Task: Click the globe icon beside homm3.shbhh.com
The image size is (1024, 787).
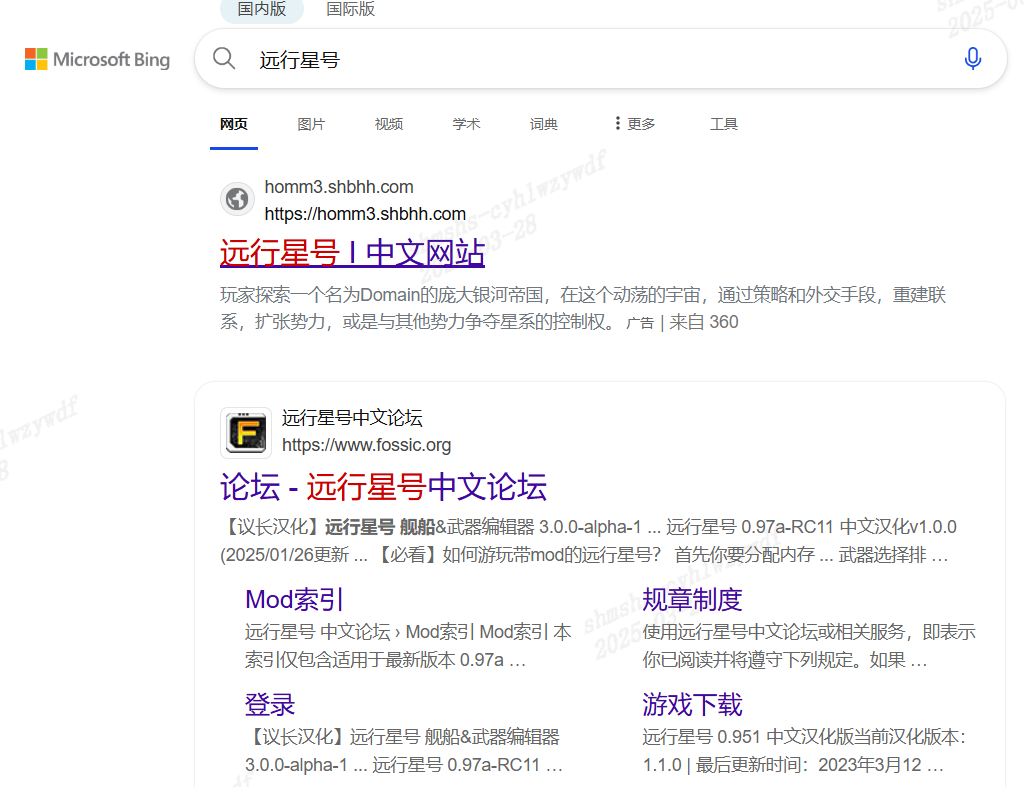Action: 237,199
